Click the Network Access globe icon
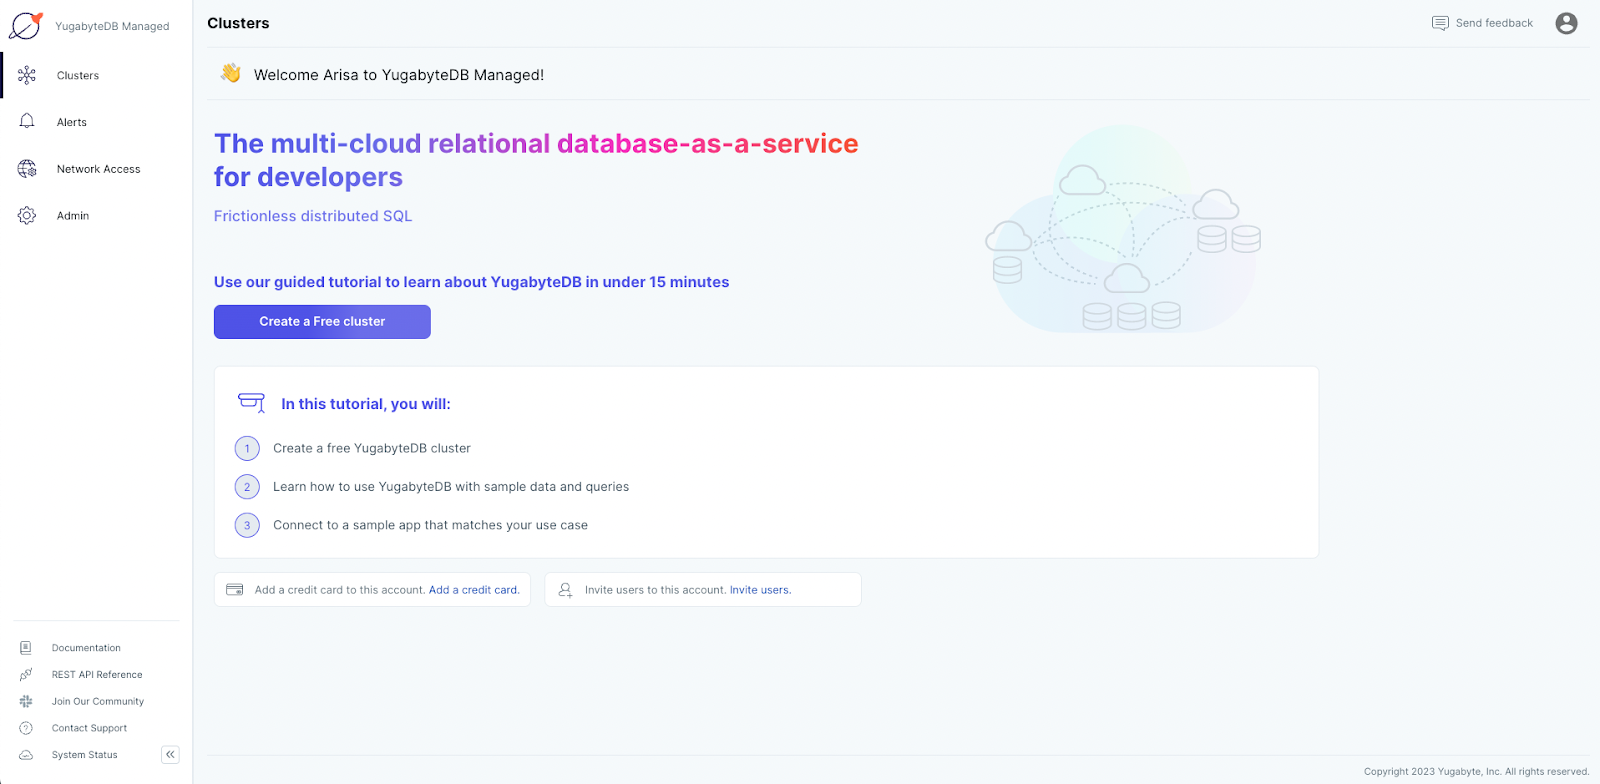1600x784 pixels. tap(27, 169)
